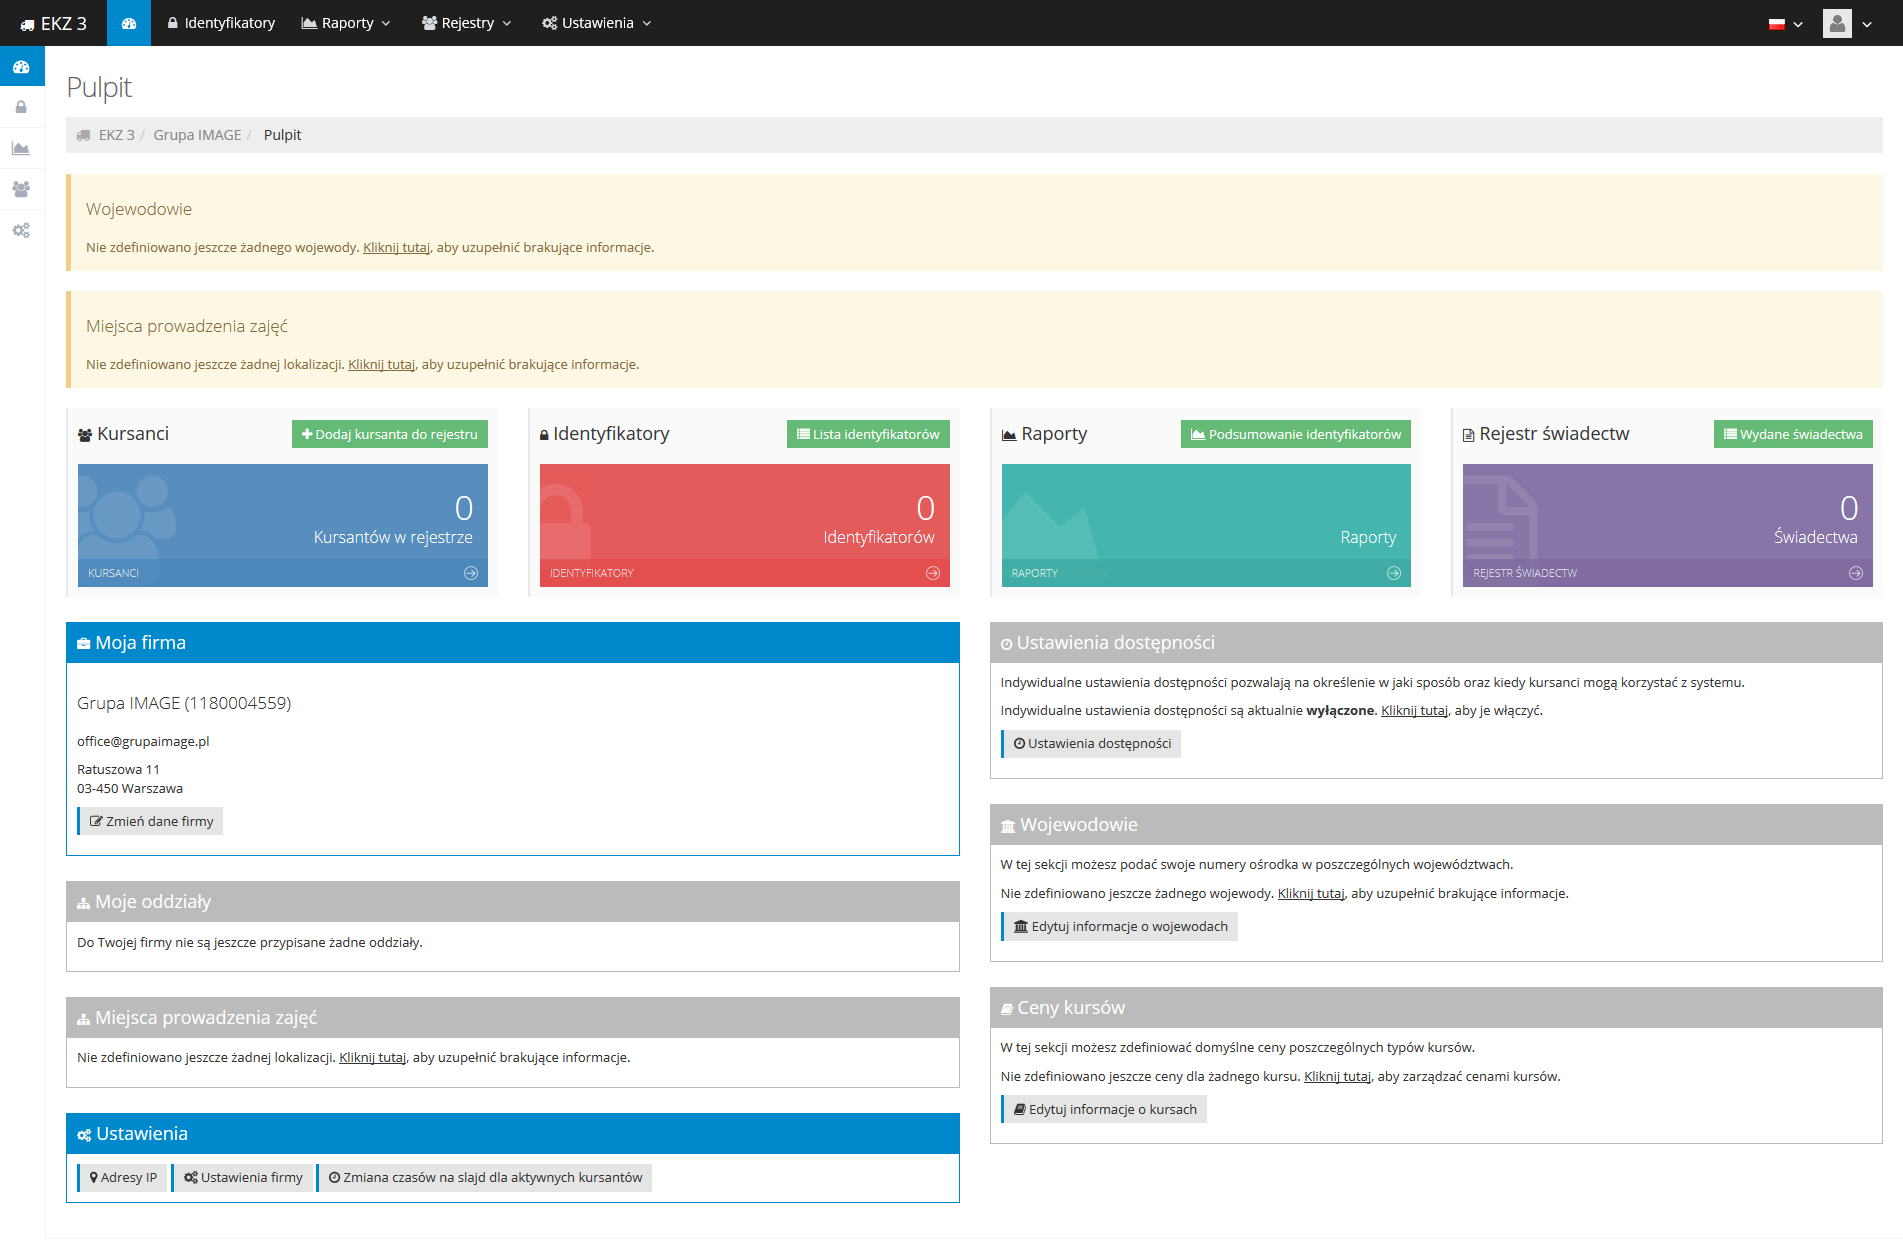Click KURSANCI footer label in blue tile
Image resolution: width=1903 pixels, height=1259 pixels.
(x=113, y=573)
